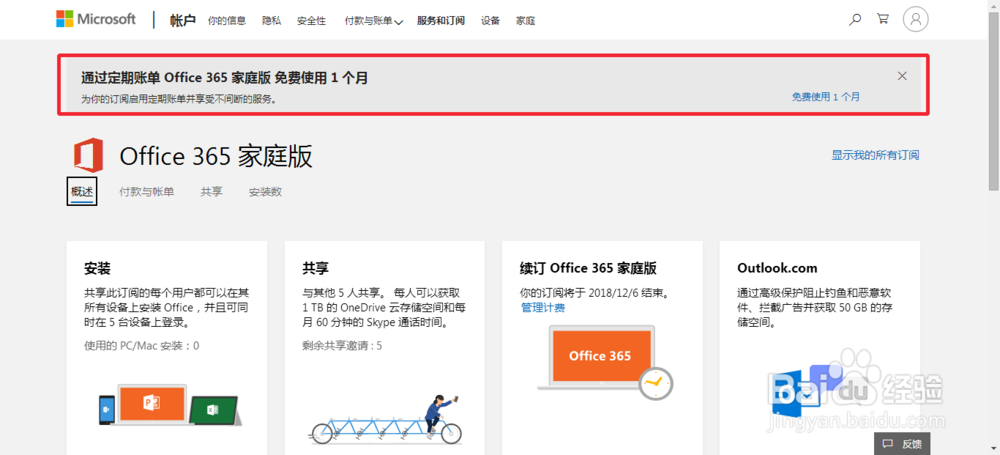Click the install devices illustration
The image size is (1000, 455).
170,405
